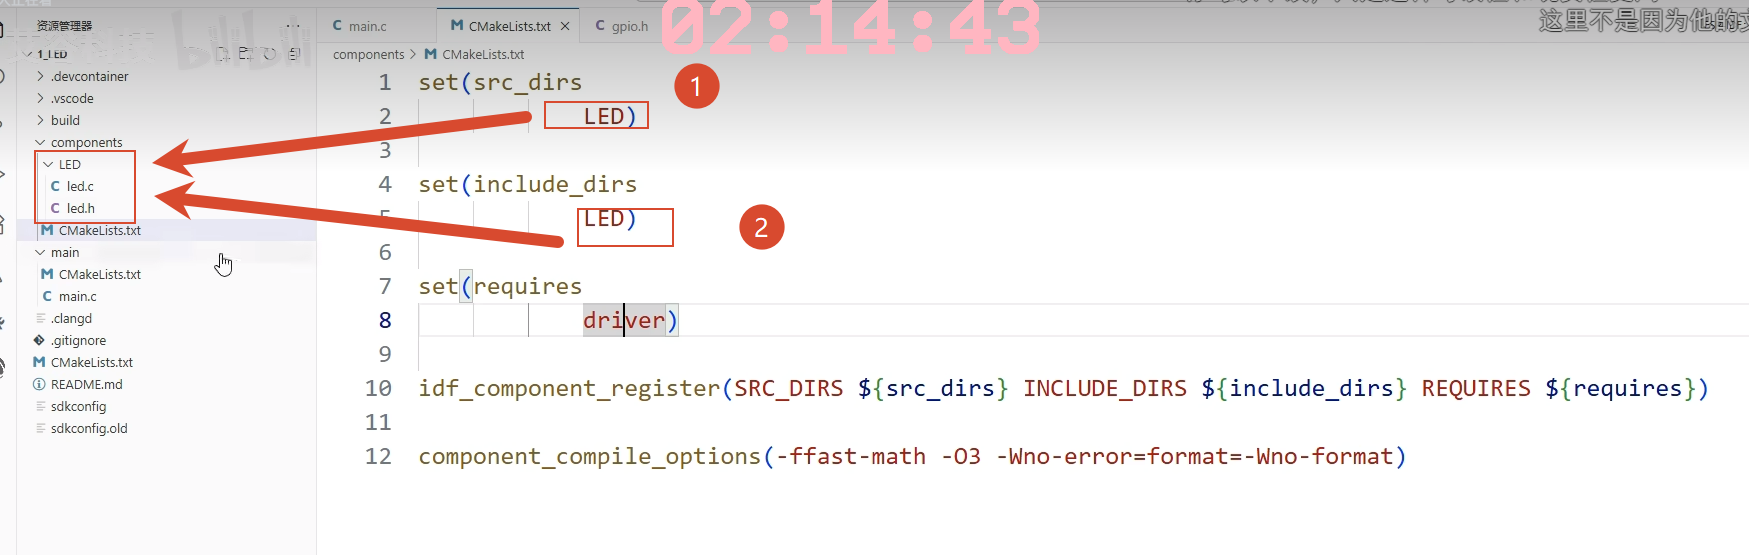
Task: Collapse the components folder
Action: click(x=40, y=142)
